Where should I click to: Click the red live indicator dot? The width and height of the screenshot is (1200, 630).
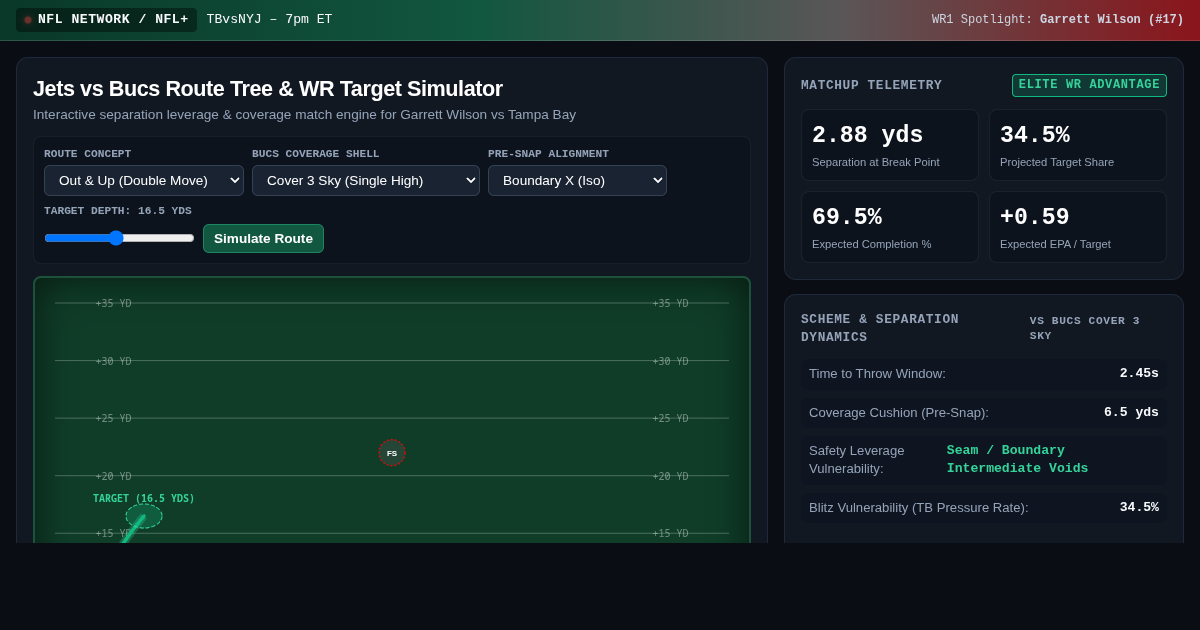(x=28, y=20)
